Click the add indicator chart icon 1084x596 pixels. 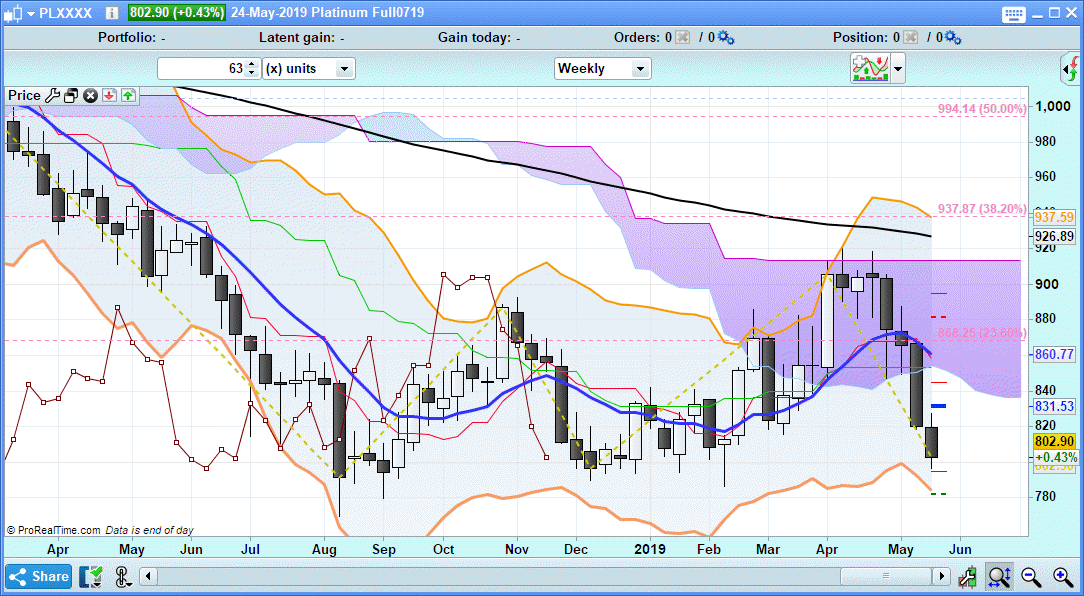pos(870,68)
